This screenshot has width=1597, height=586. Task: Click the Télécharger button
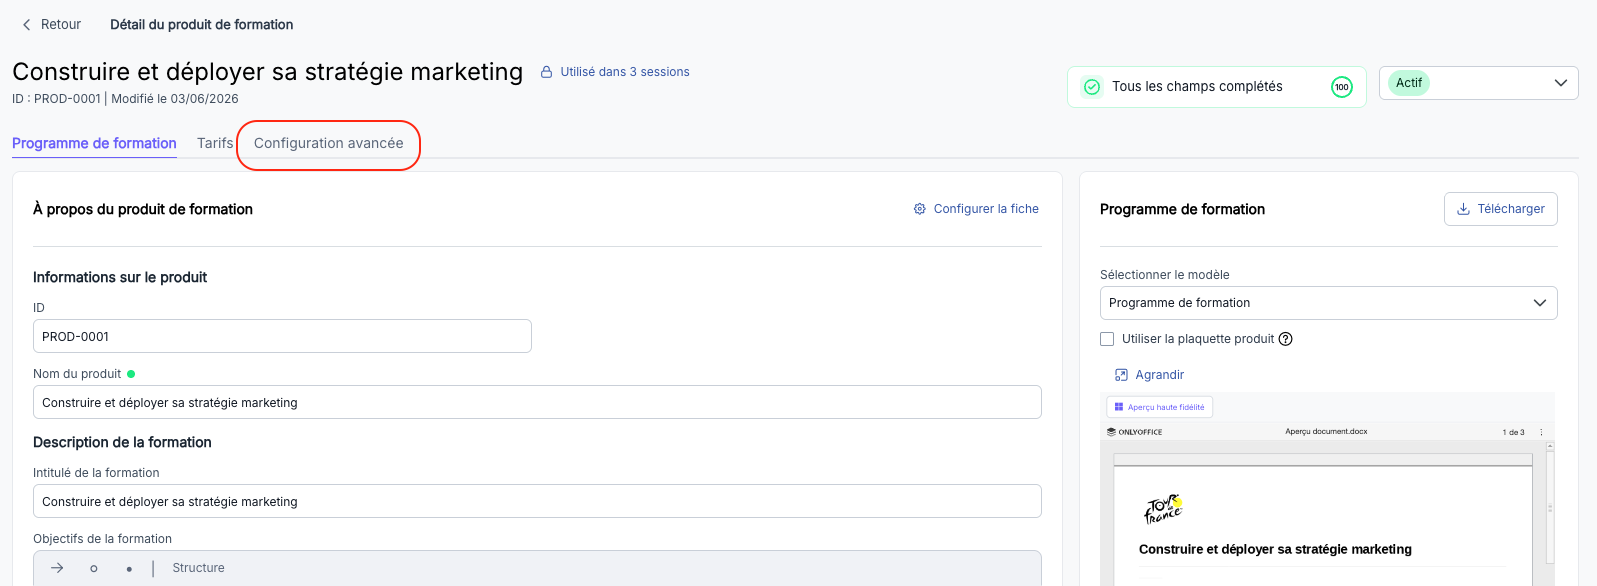click(x=1500, y=209)
